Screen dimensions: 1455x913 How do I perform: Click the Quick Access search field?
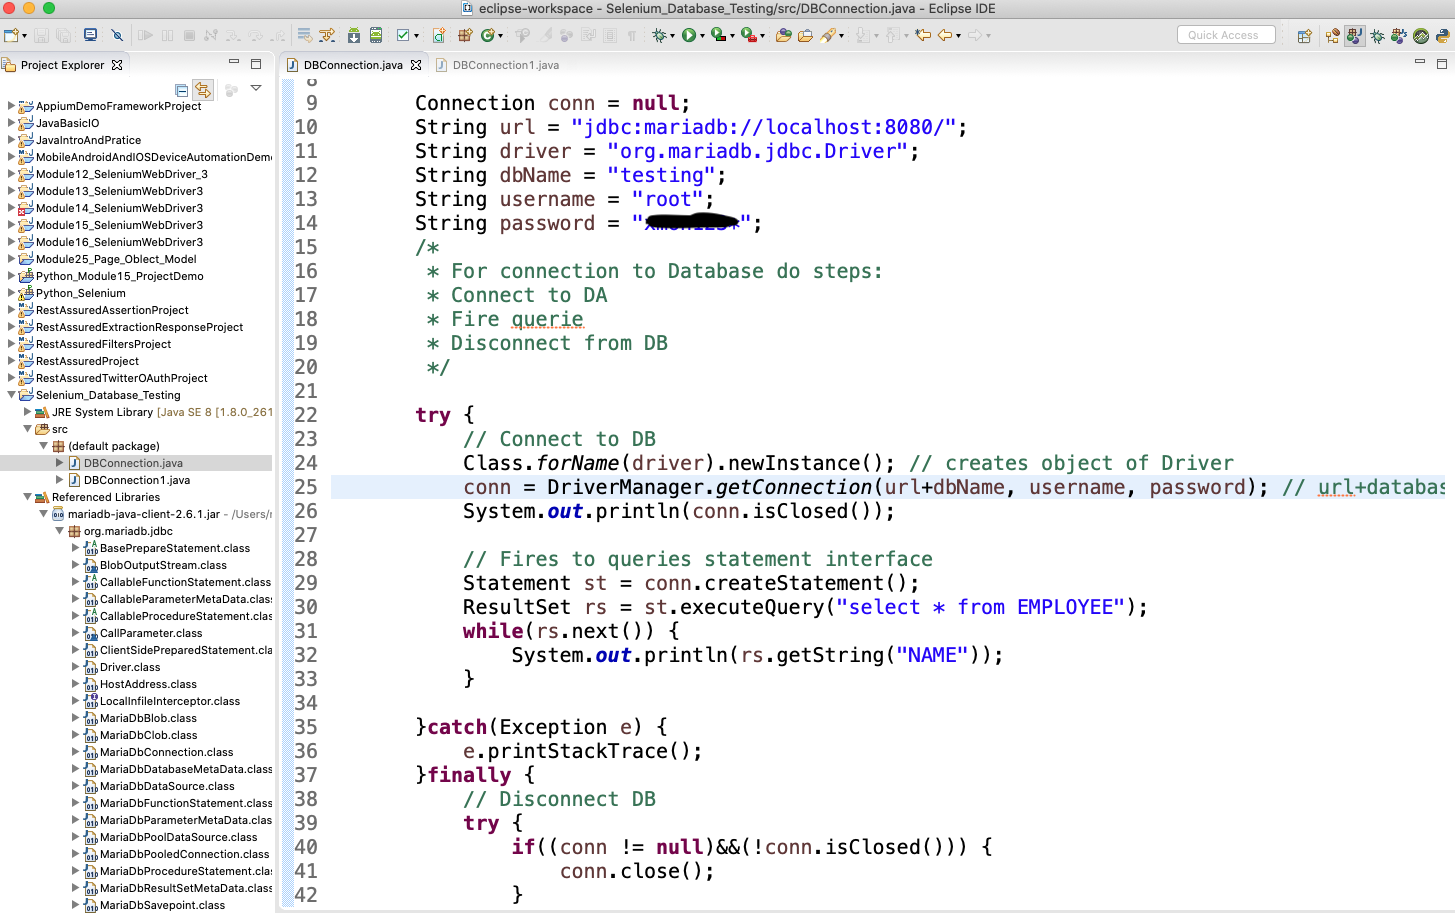(1226, 35)
